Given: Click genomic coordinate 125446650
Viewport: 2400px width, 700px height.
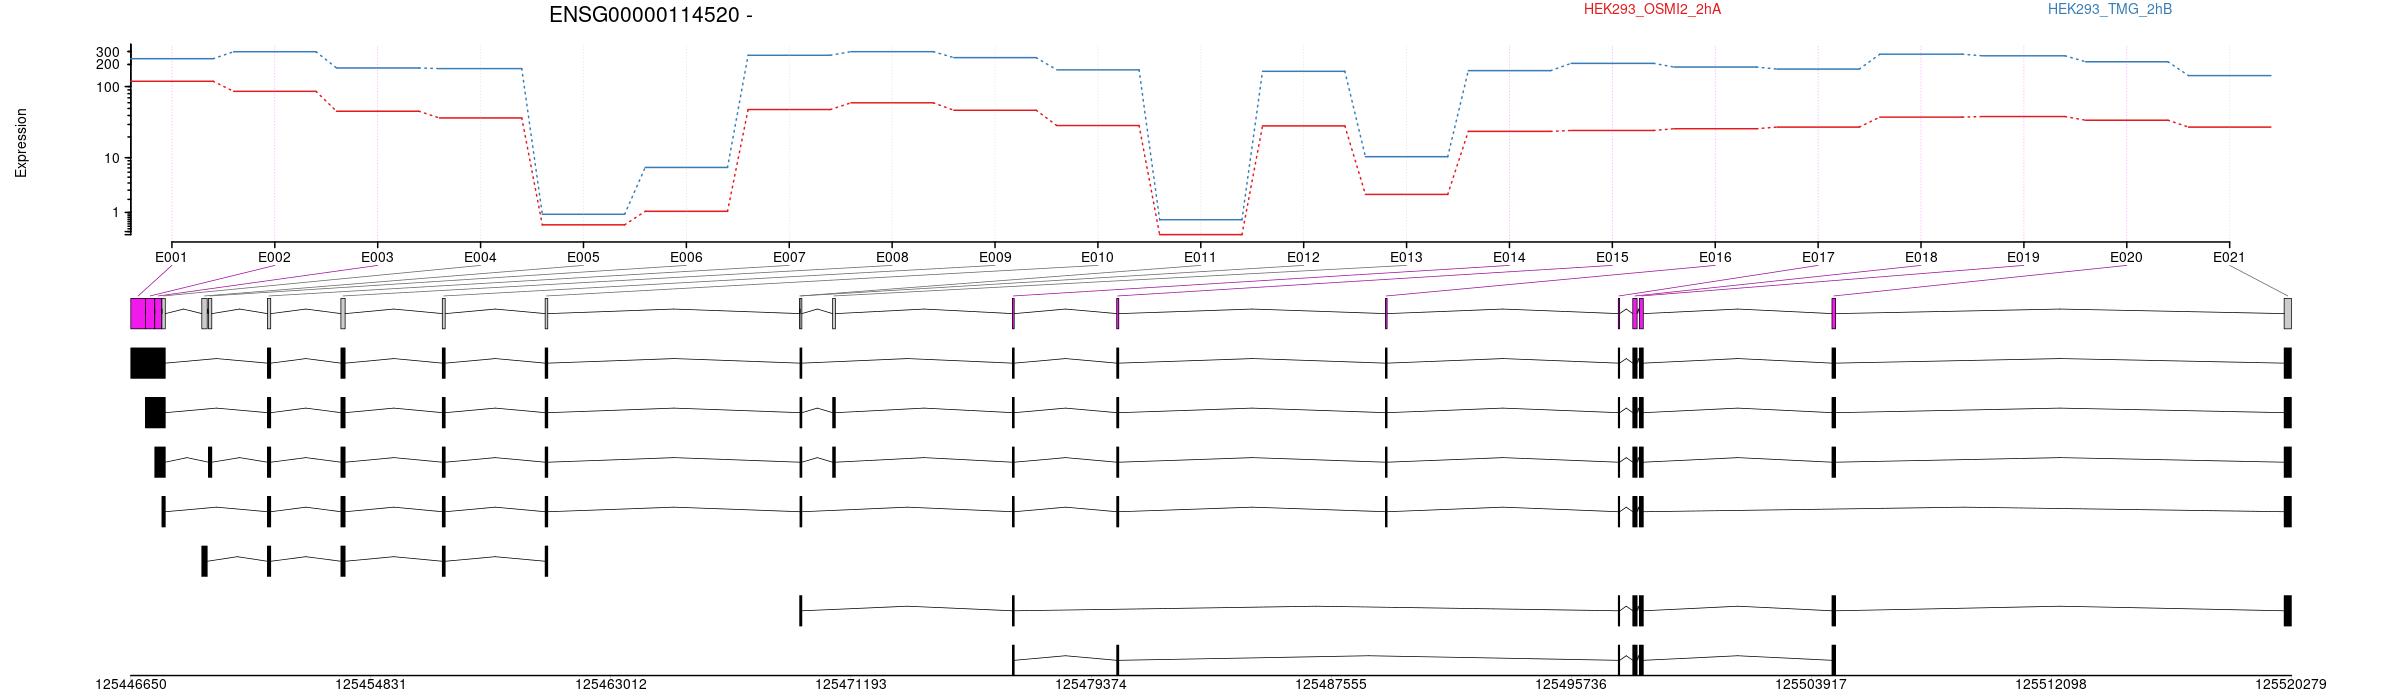Looking at the screenshot, I should click(x=131, y=685).
